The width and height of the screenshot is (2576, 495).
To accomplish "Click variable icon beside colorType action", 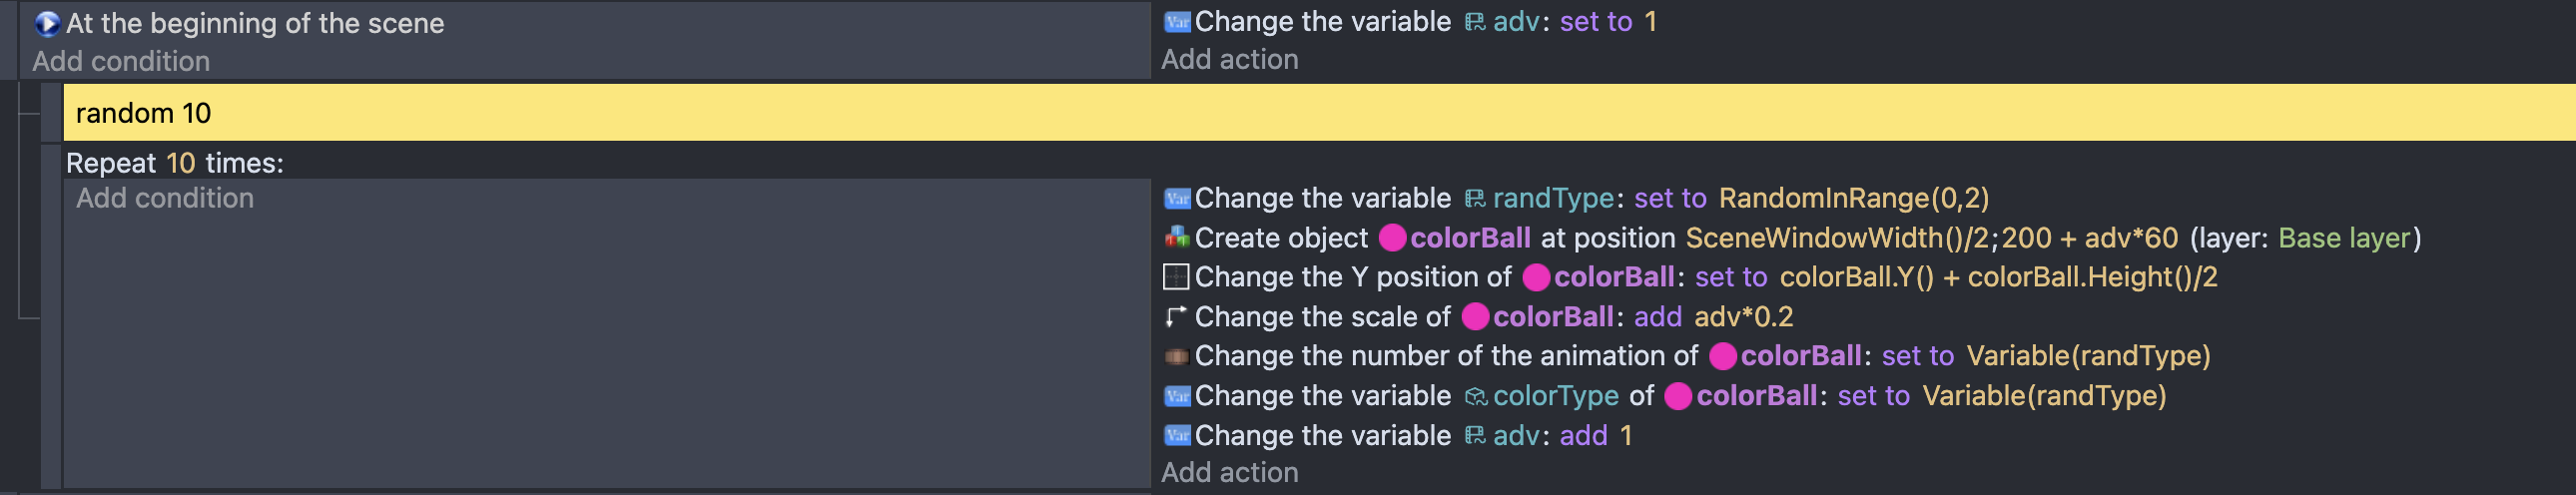I will tap(1177, 396).
